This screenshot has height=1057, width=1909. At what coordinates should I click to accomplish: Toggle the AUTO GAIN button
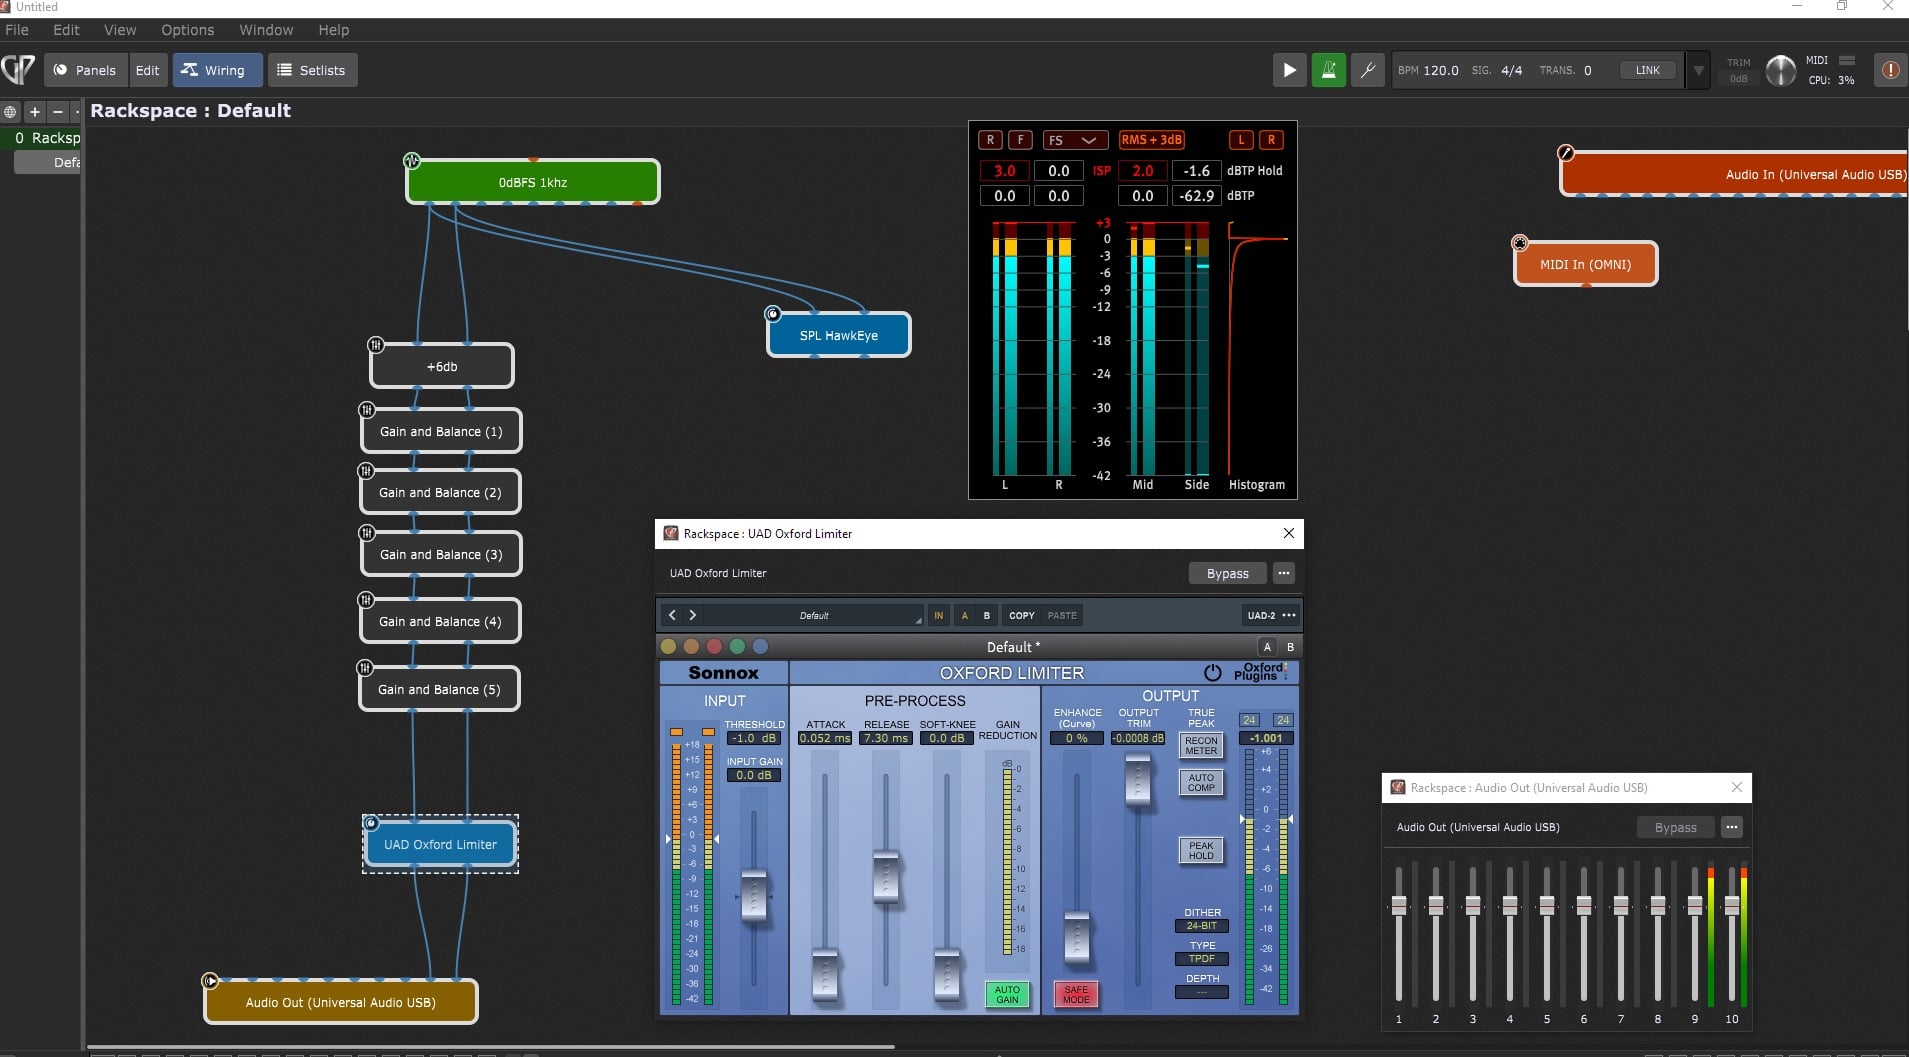click(x=1007, y=994)
